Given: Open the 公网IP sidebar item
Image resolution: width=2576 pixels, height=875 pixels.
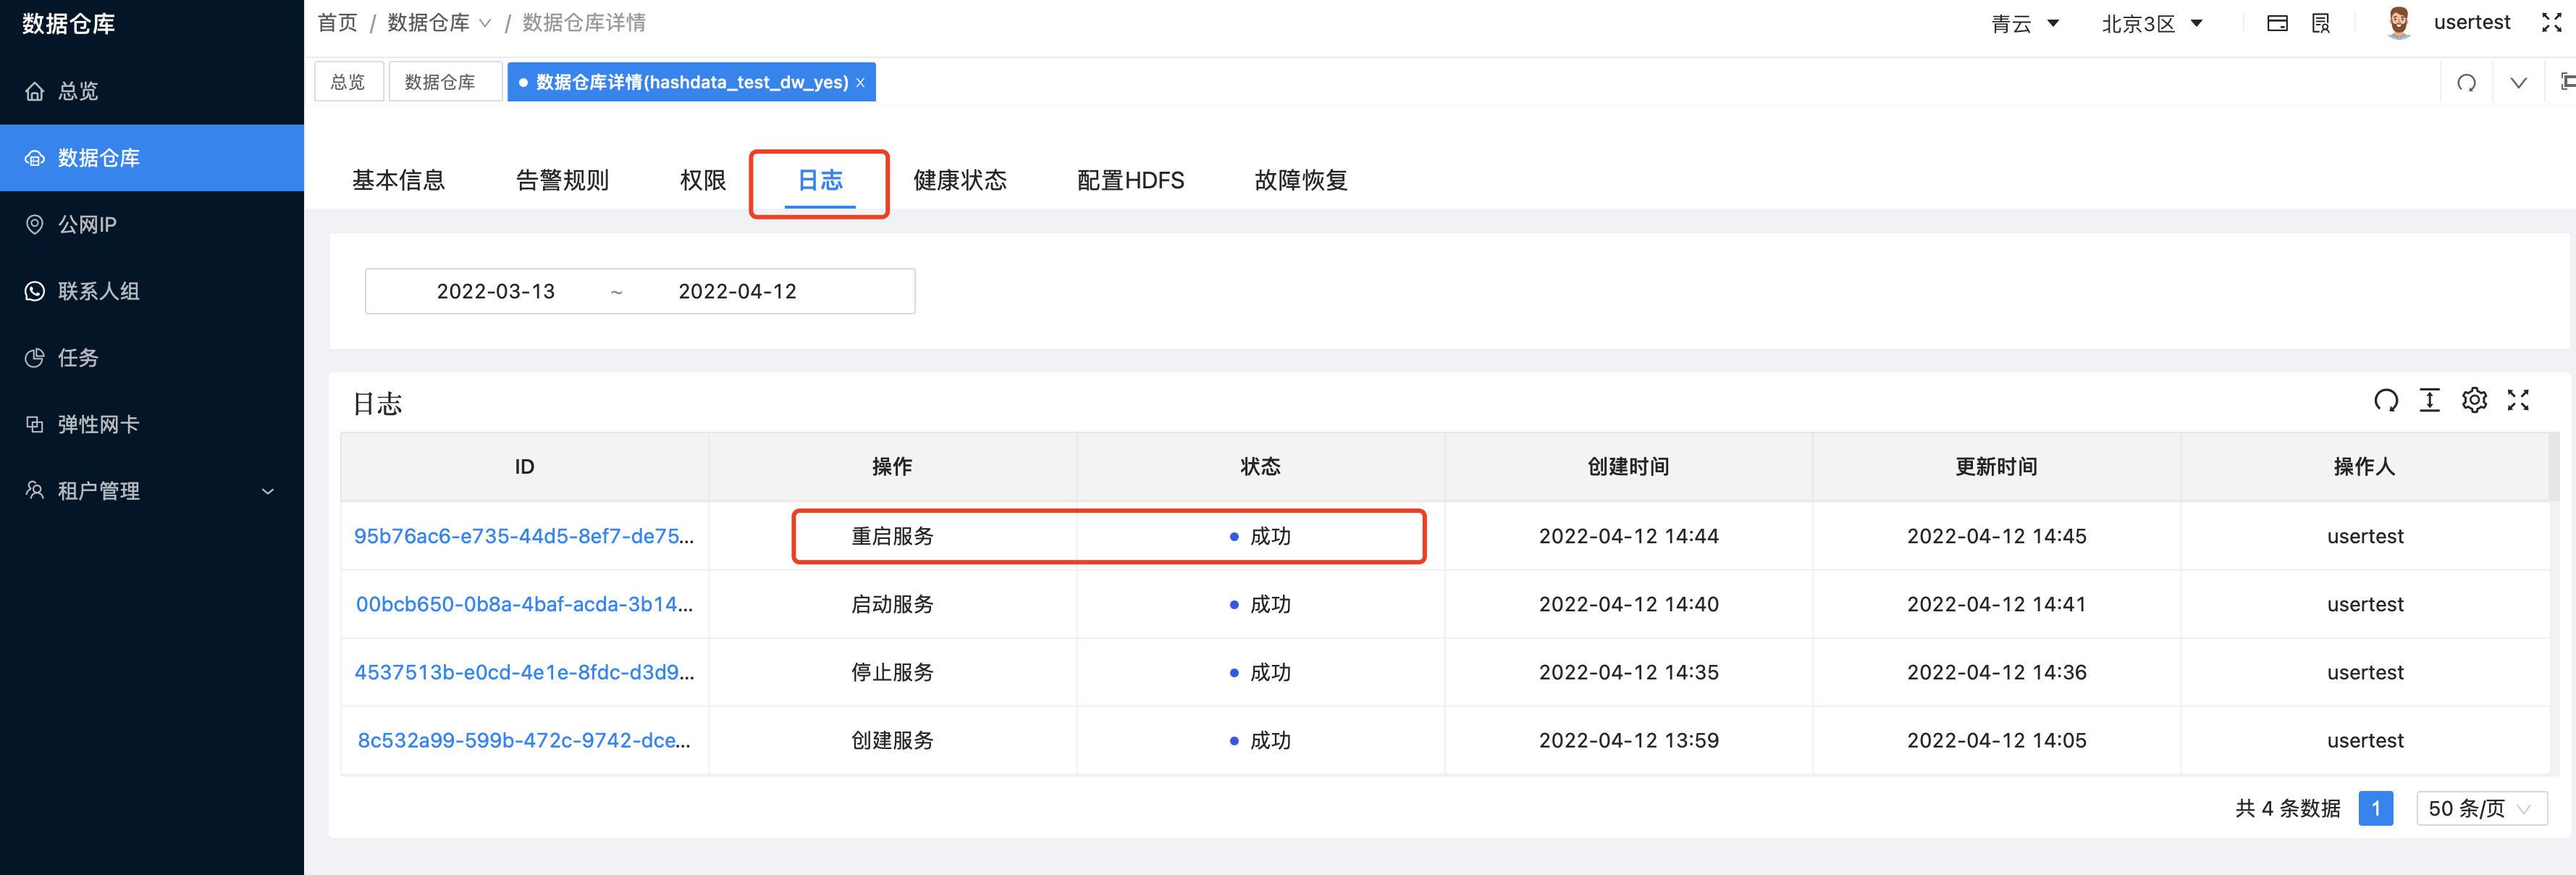Looking at the screenshot, I should coord(35,224).
